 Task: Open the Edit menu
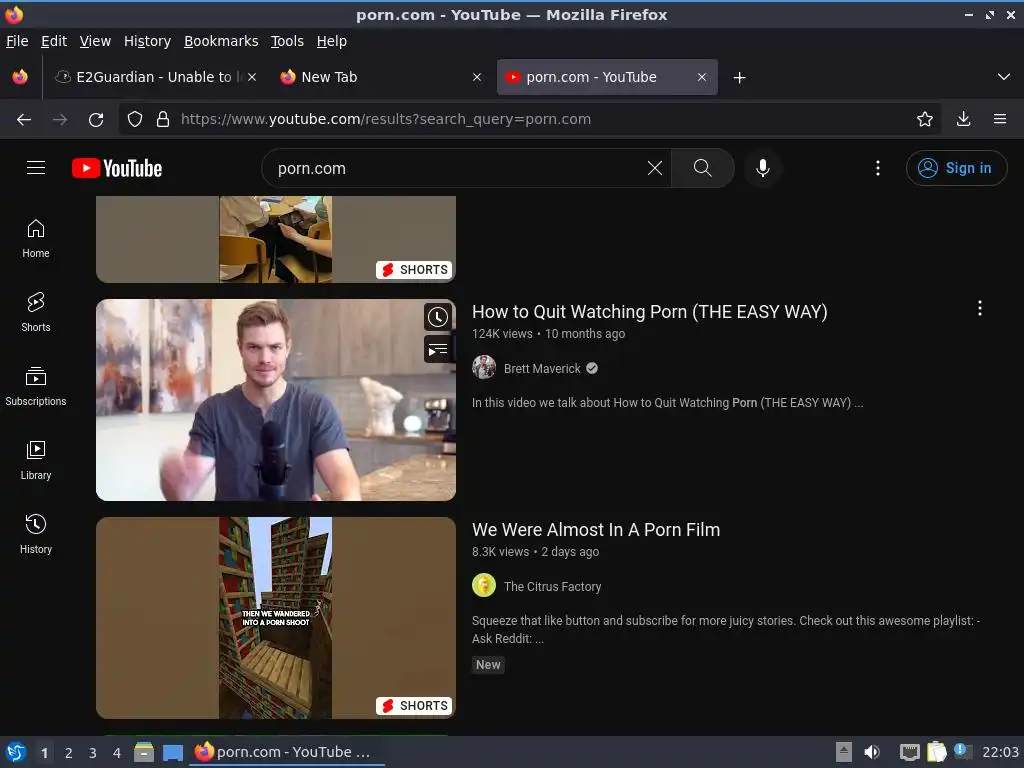[x=54, y=41]
